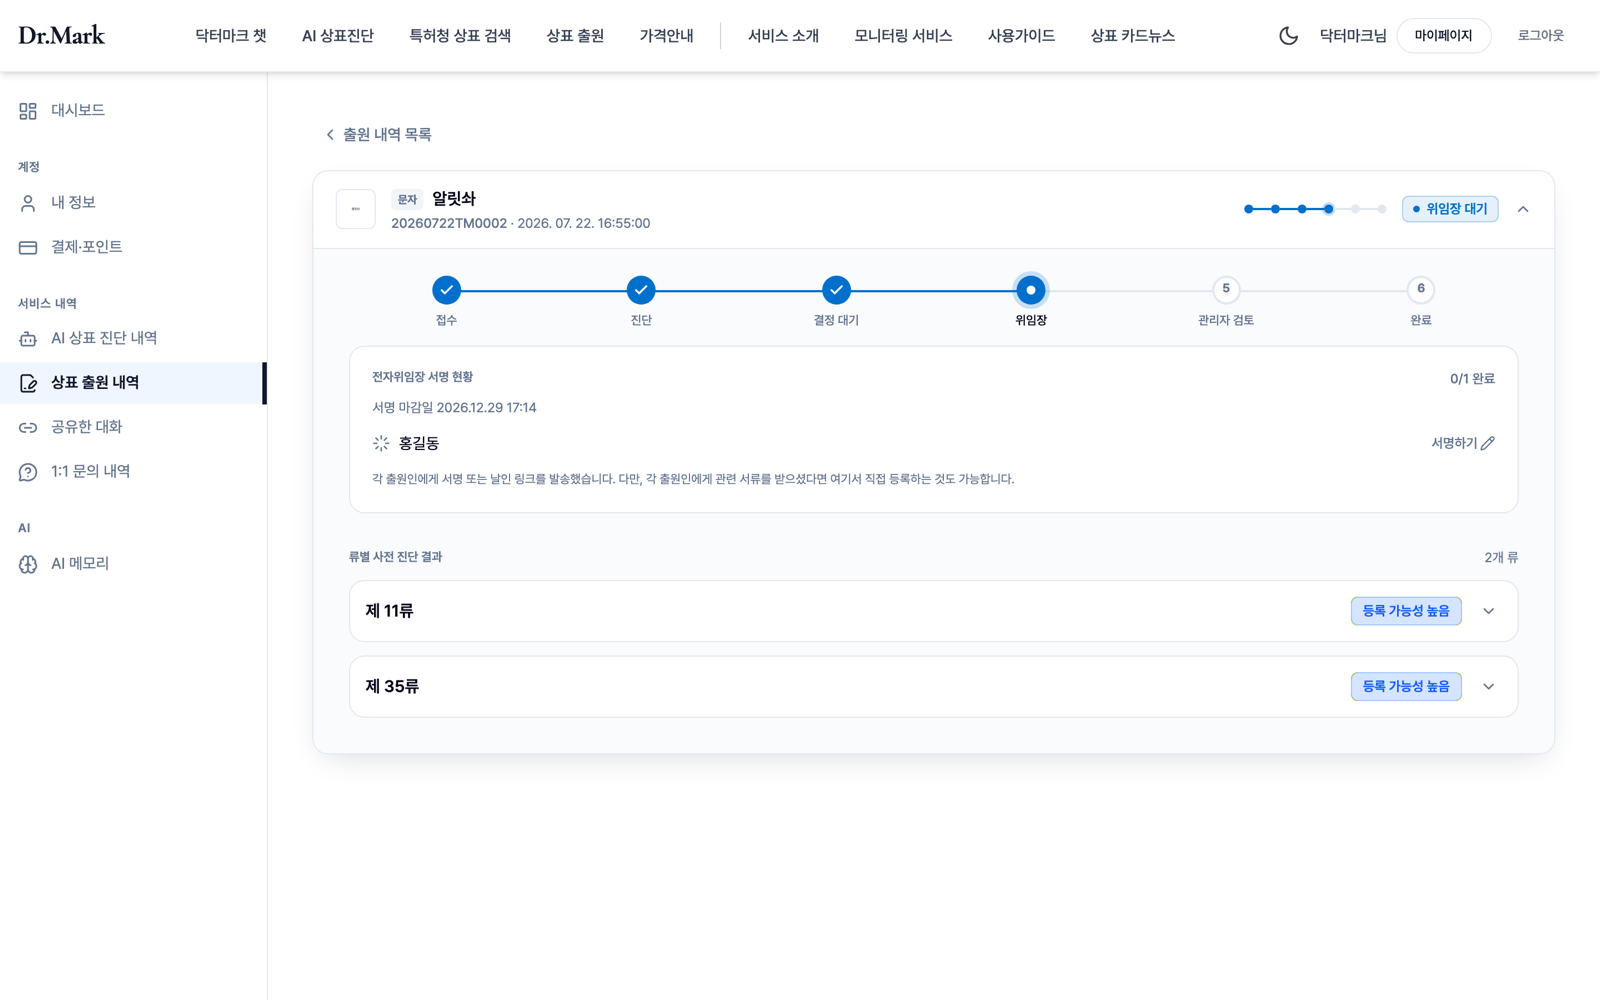The height and width of the screenshot is (1000, 1600).
Task: Click the 1:1 문의 내역 help icon
Action: click(x=28, y=472)
